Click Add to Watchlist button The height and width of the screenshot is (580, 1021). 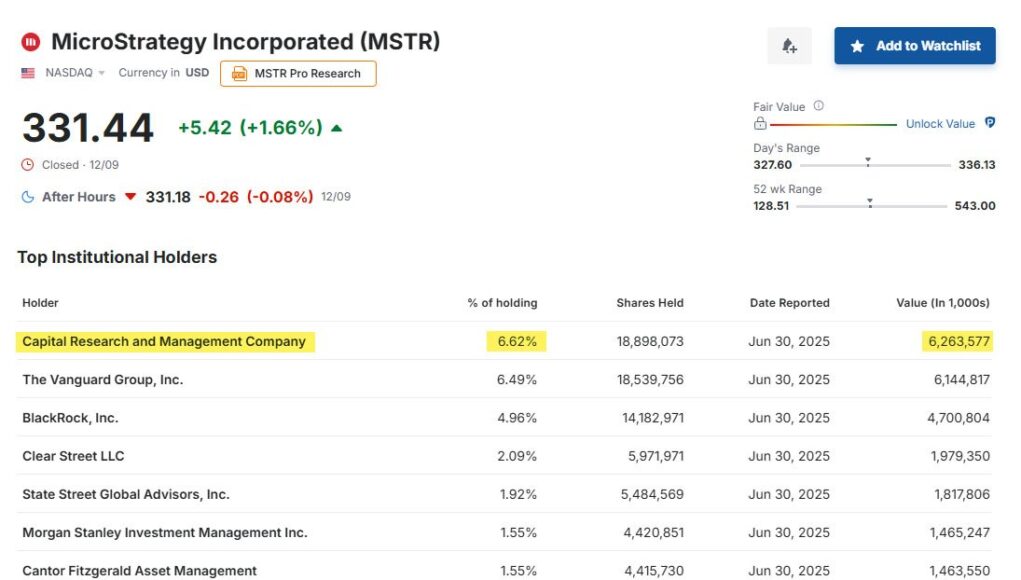pos(915,46)
